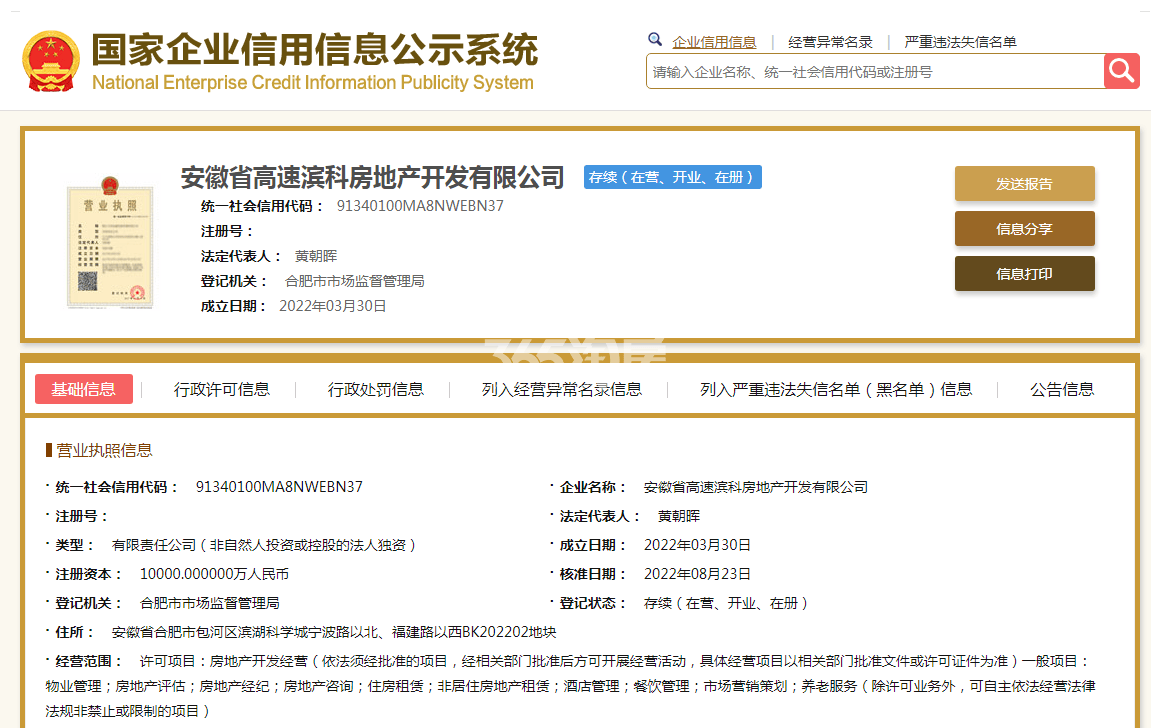Select the 企业信用信息 search category
Viewport: 1151px width, 728px height.
[x=714, y=42]
